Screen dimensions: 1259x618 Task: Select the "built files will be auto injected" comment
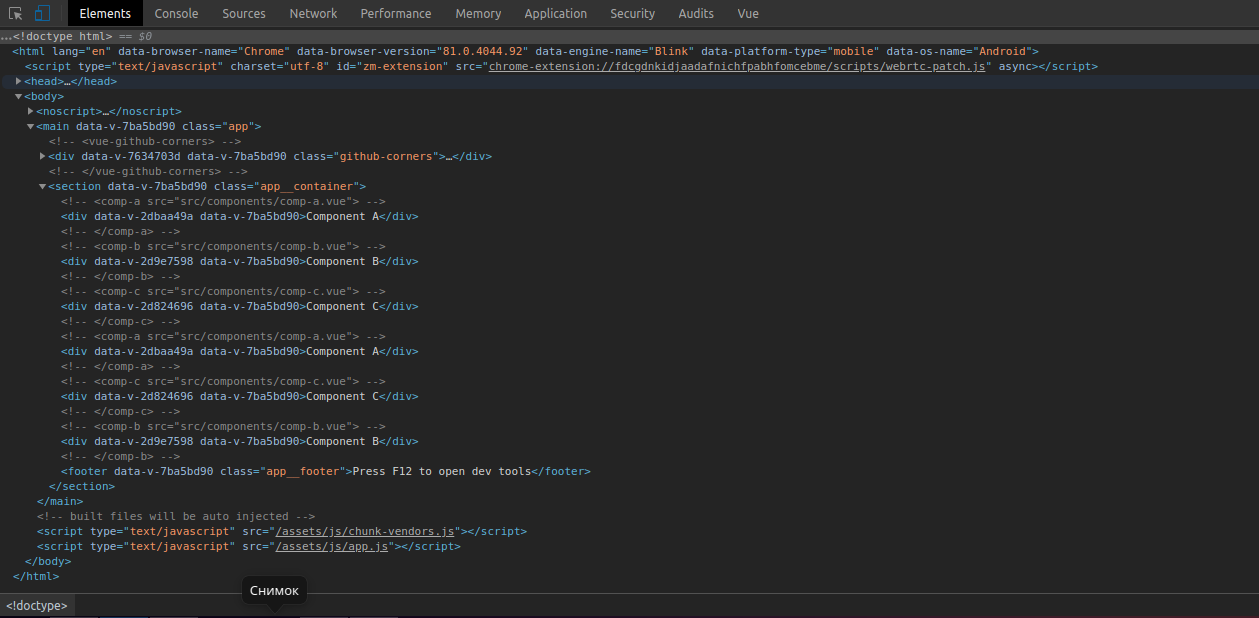tap(176, 516)
